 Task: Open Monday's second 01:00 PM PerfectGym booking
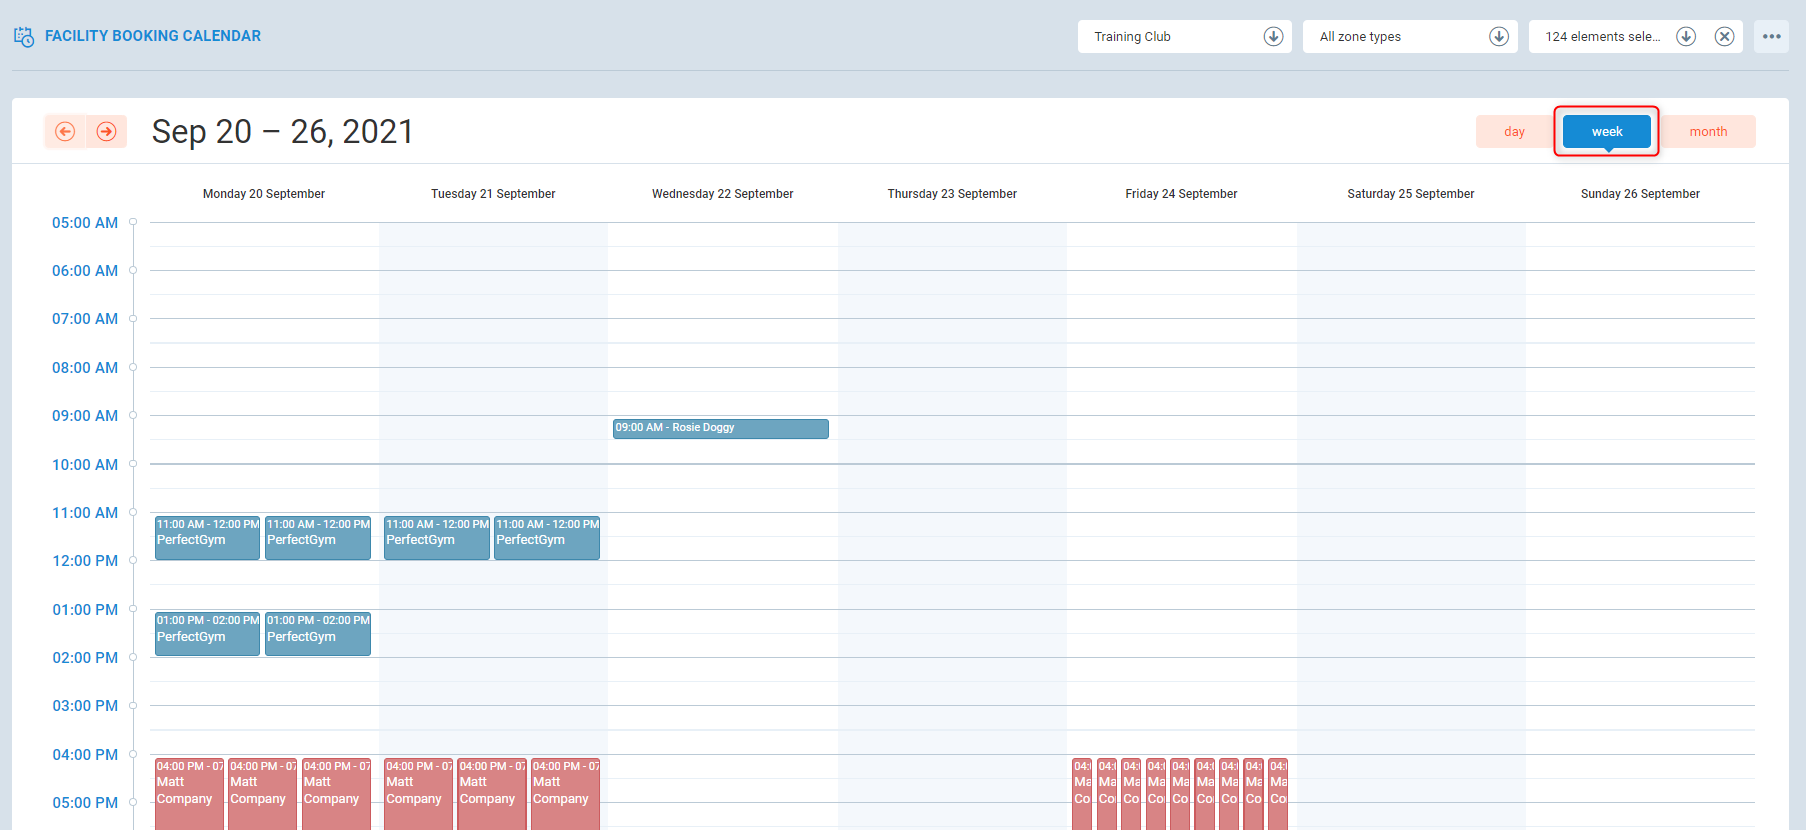317,635
